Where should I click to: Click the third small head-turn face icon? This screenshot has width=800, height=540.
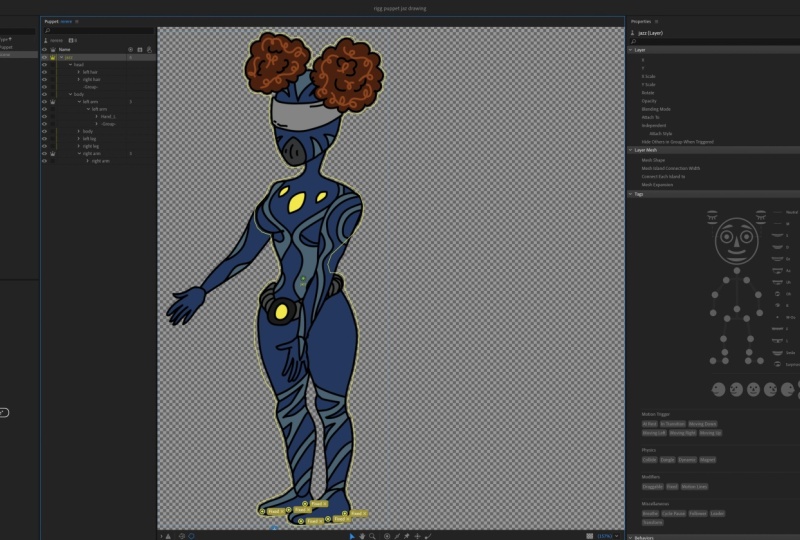click(753, 389)
